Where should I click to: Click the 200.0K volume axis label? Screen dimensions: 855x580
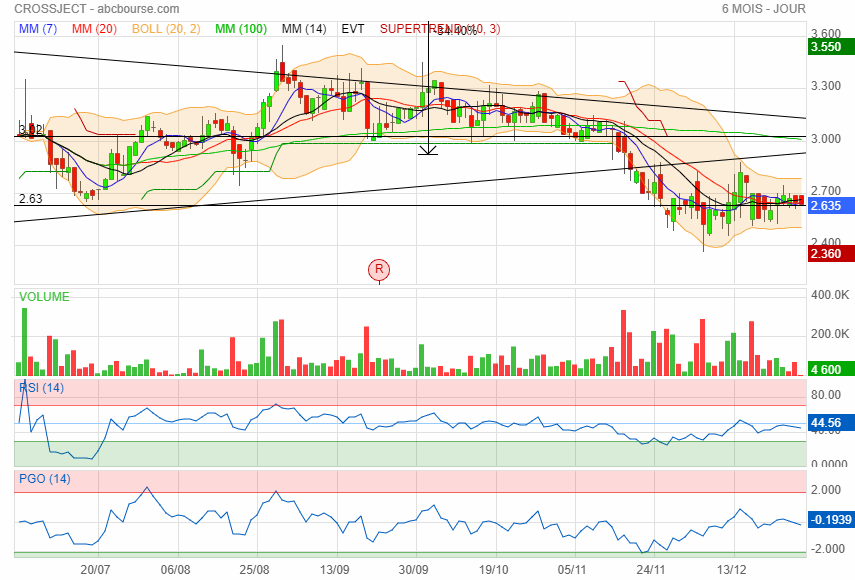(830, 334)
